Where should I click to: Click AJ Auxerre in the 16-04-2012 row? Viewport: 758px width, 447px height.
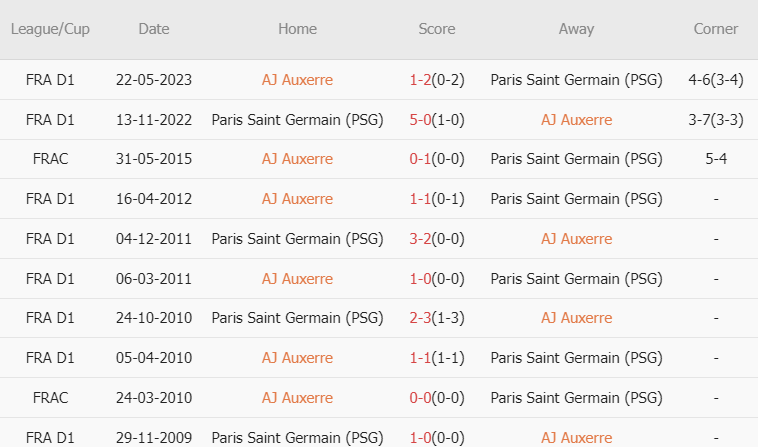(x=297, y=199)
